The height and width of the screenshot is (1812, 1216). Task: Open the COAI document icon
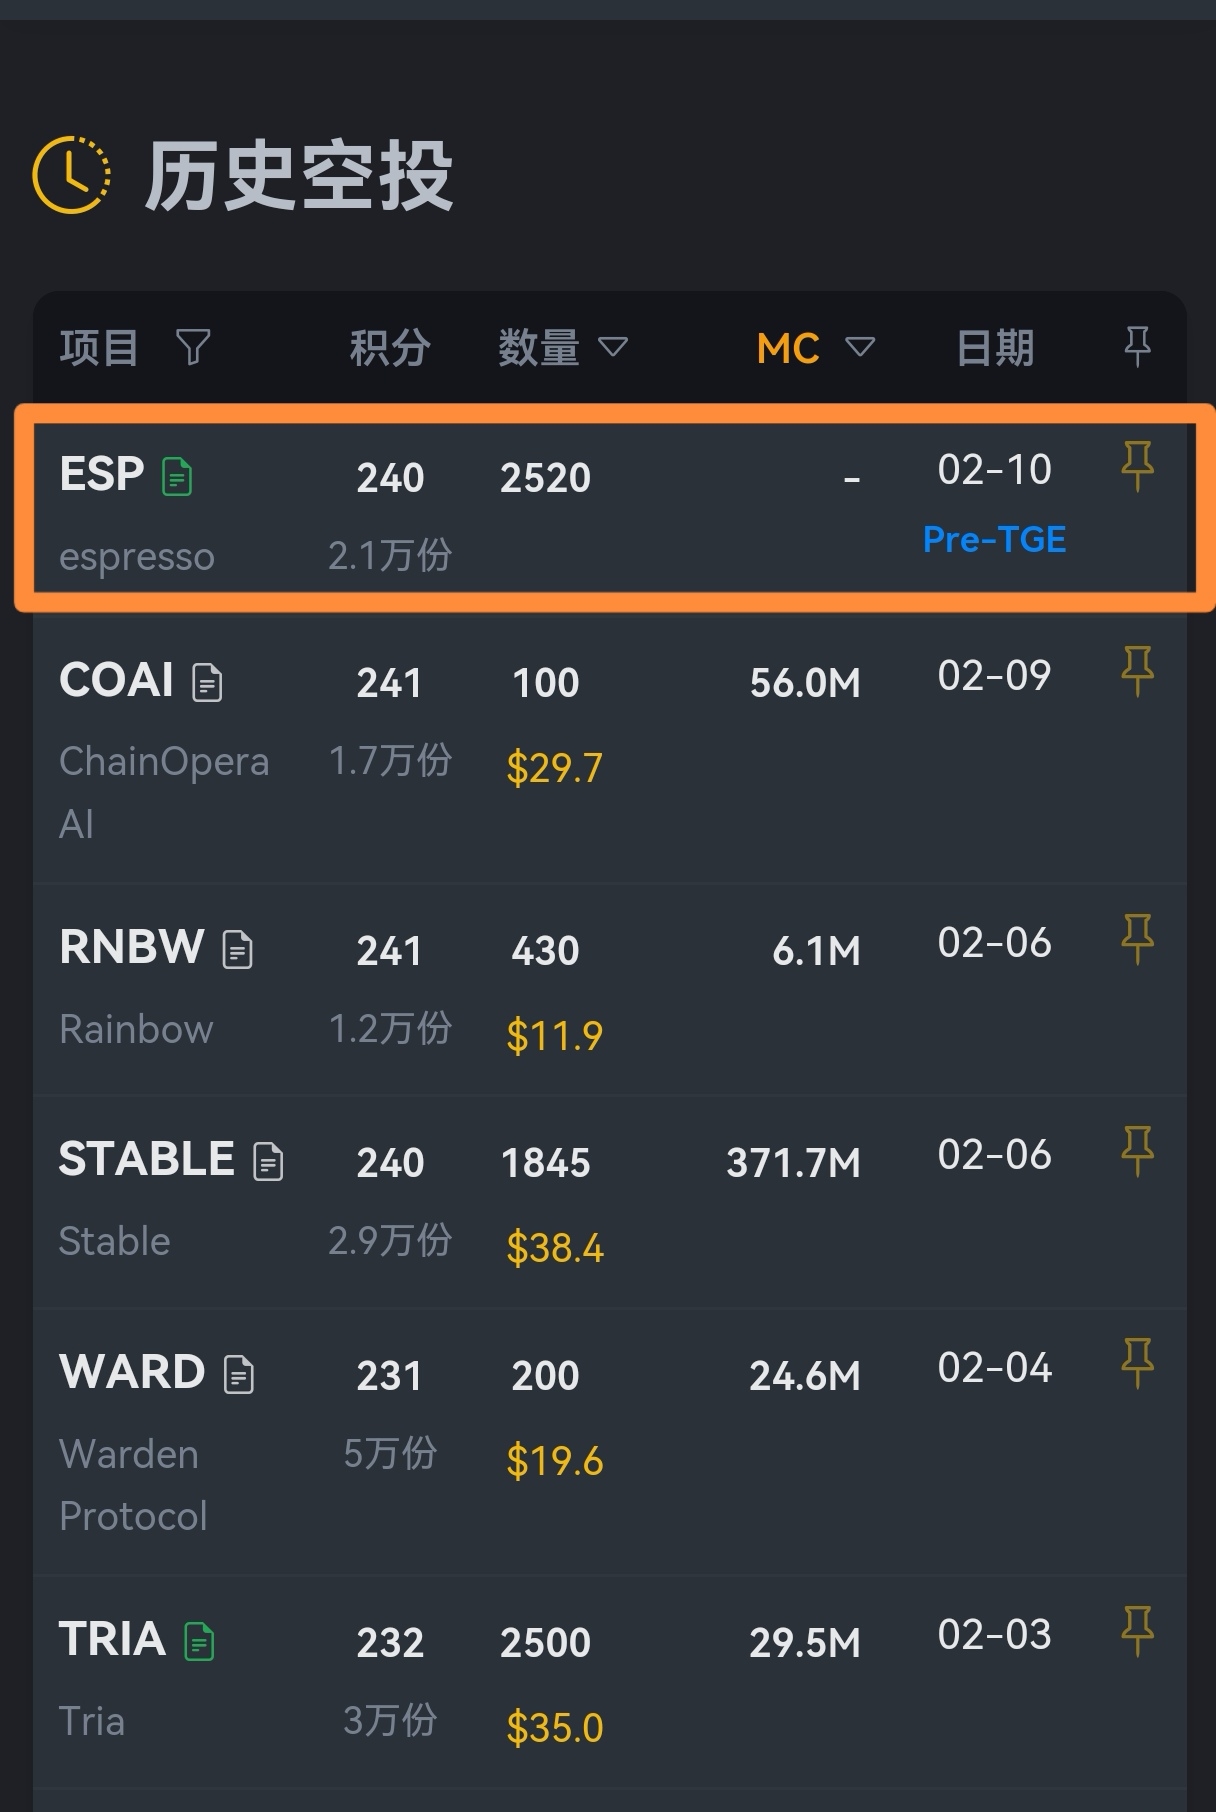point(207,683)
